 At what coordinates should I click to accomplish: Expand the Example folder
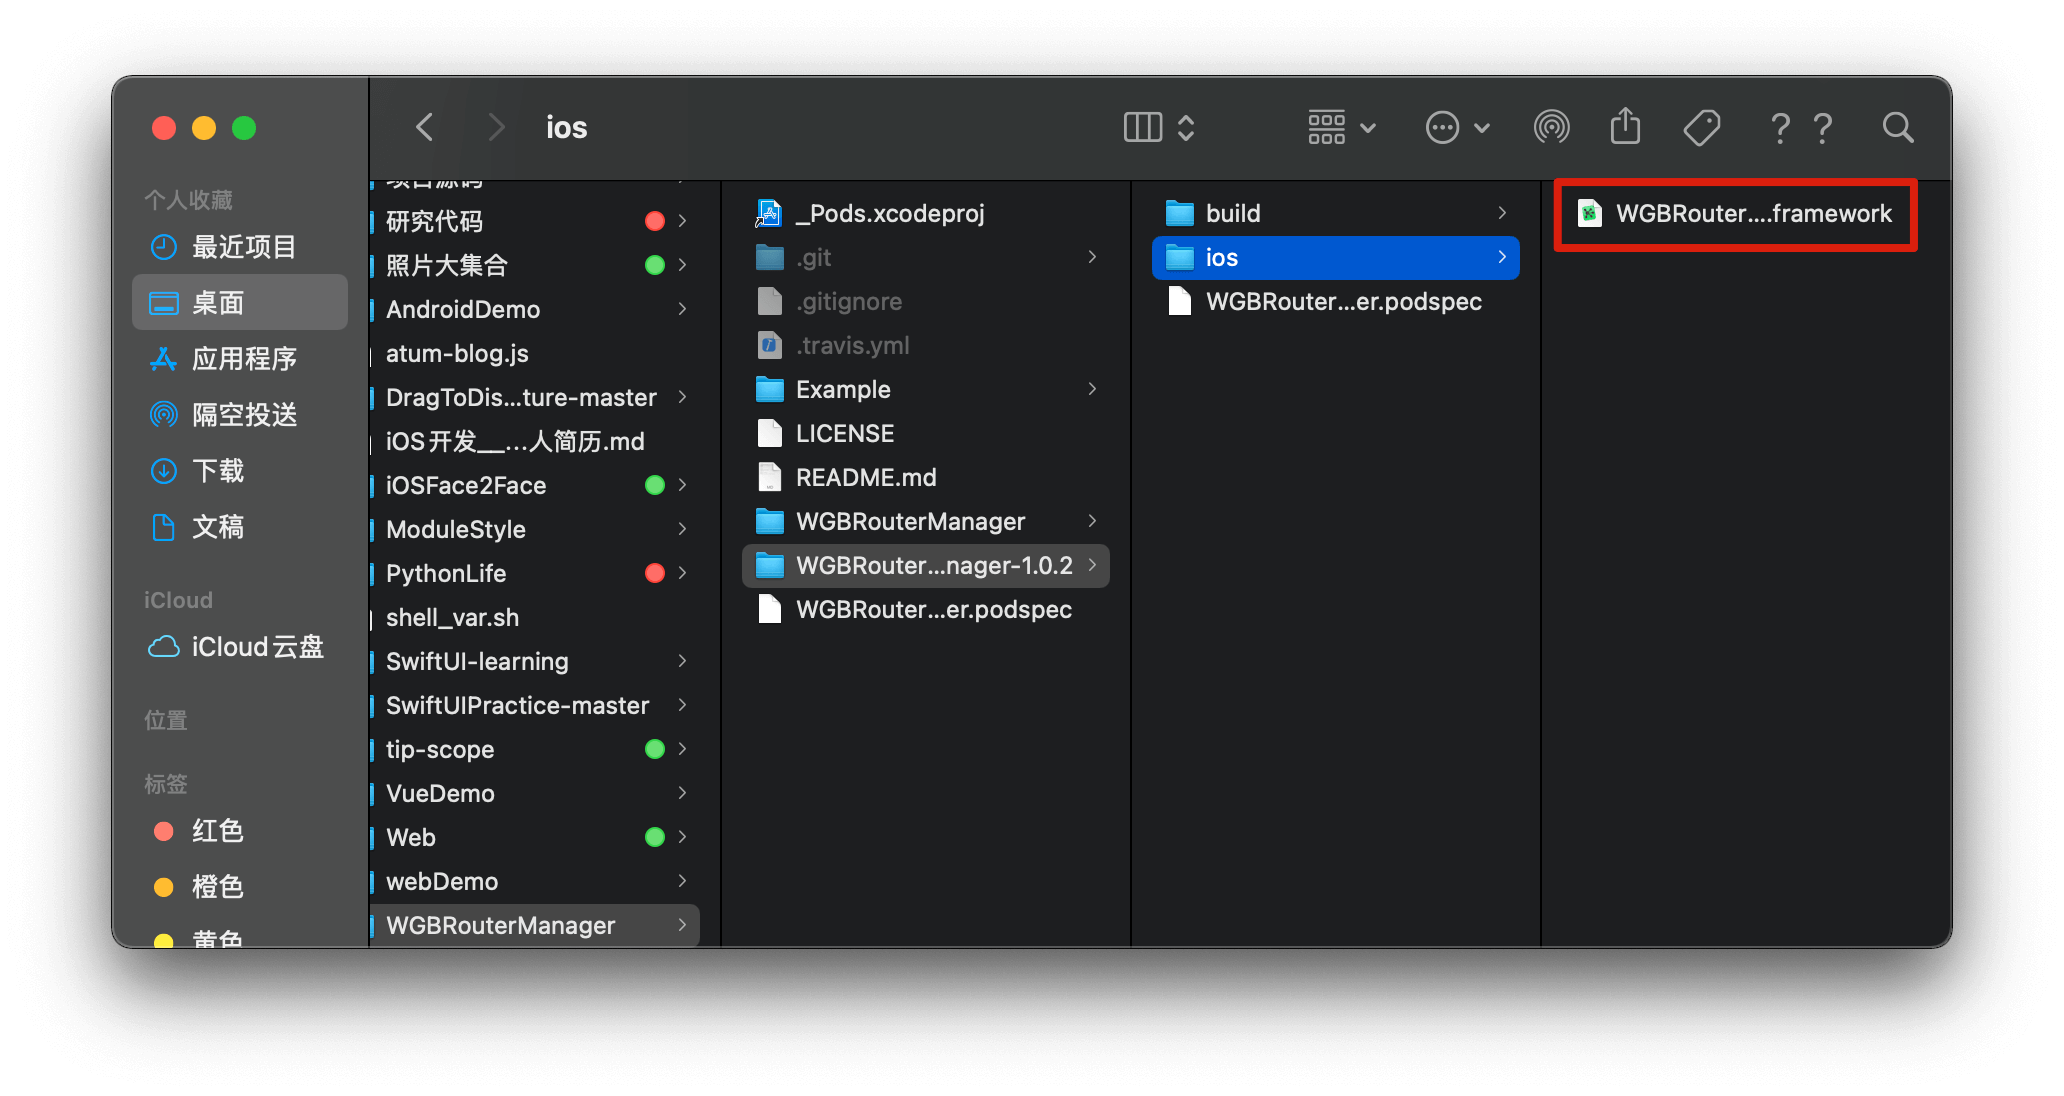click(843, 390)
